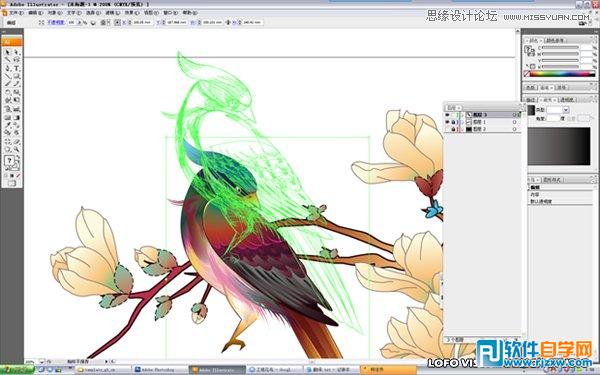Select the Zoom magnifier tool
Screen dimensions: 600x375
click(16, 148)
